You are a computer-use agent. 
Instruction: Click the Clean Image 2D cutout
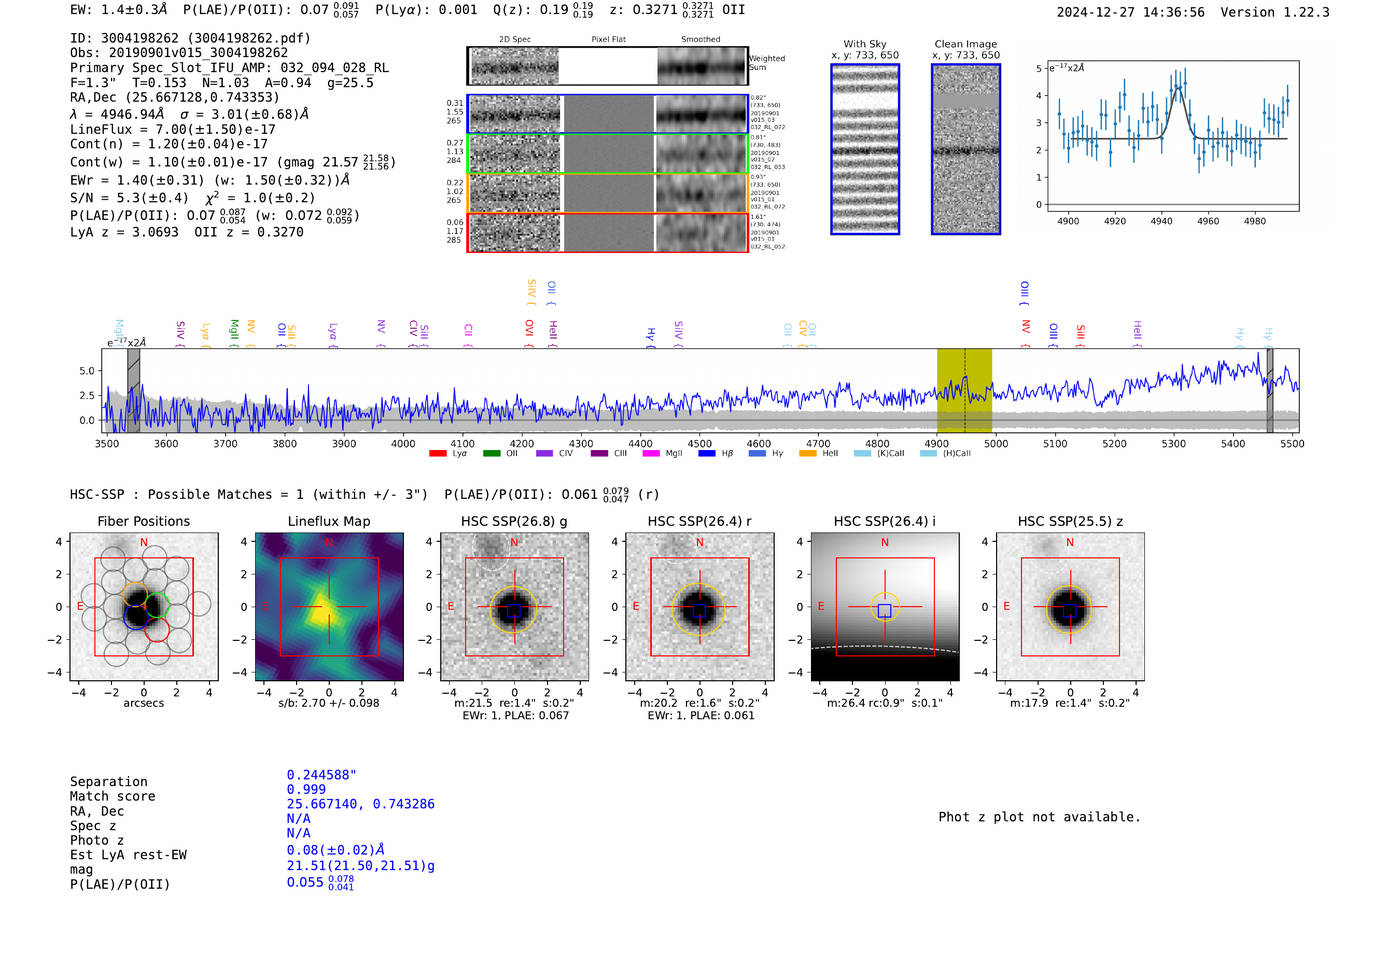coord(966,149)
